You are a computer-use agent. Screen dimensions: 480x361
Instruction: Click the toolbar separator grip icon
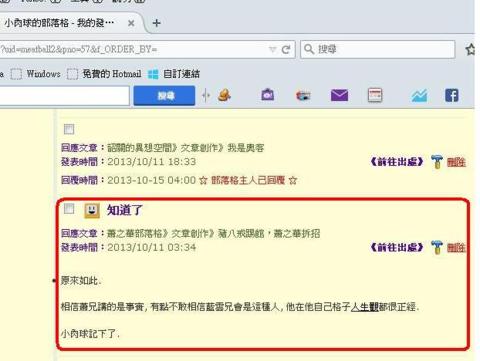point(206,96)
